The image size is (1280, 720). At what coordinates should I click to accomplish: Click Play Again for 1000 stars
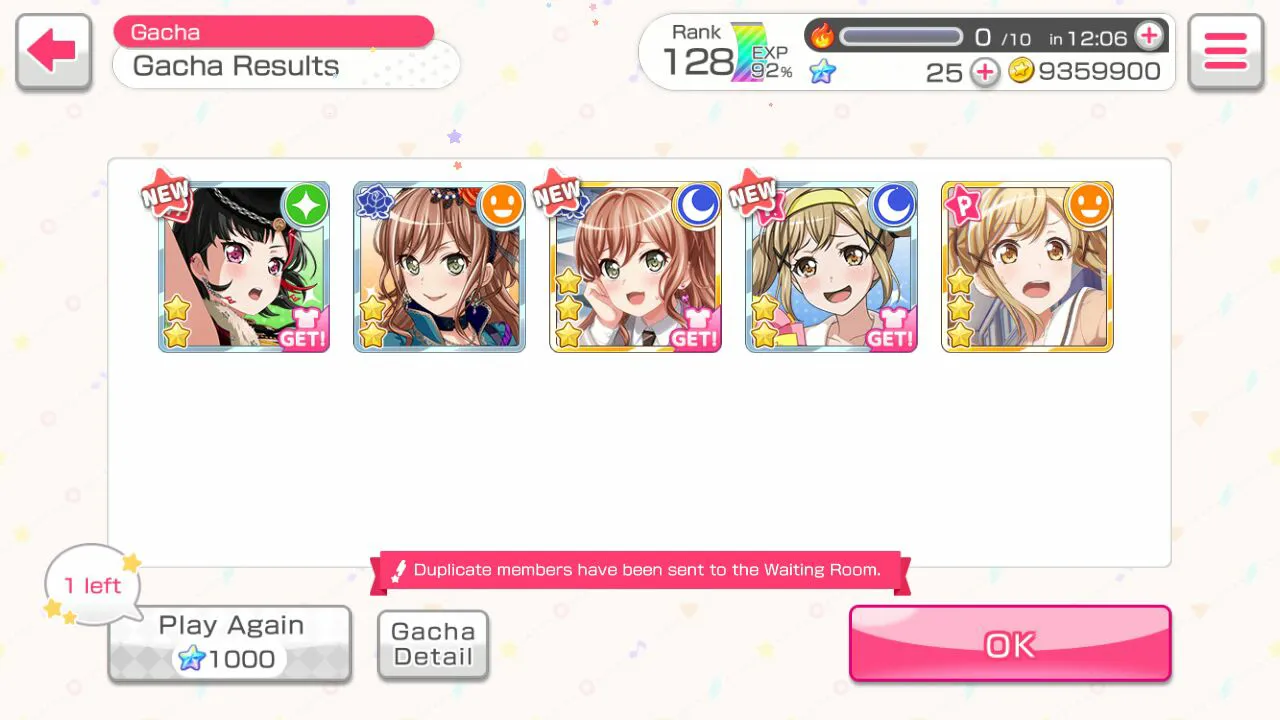coord(230,644)
